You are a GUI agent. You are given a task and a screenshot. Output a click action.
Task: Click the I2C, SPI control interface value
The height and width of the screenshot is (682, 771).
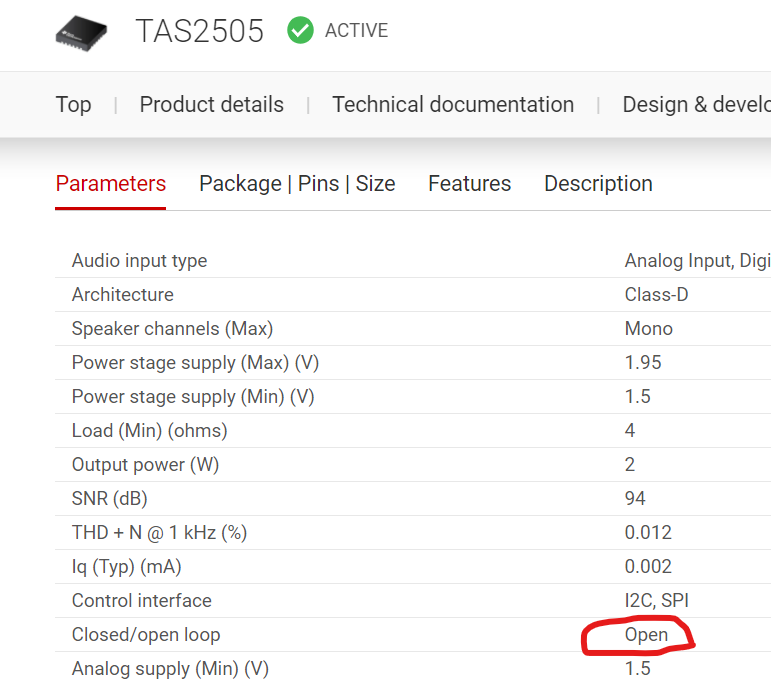(x=656, y=600)
